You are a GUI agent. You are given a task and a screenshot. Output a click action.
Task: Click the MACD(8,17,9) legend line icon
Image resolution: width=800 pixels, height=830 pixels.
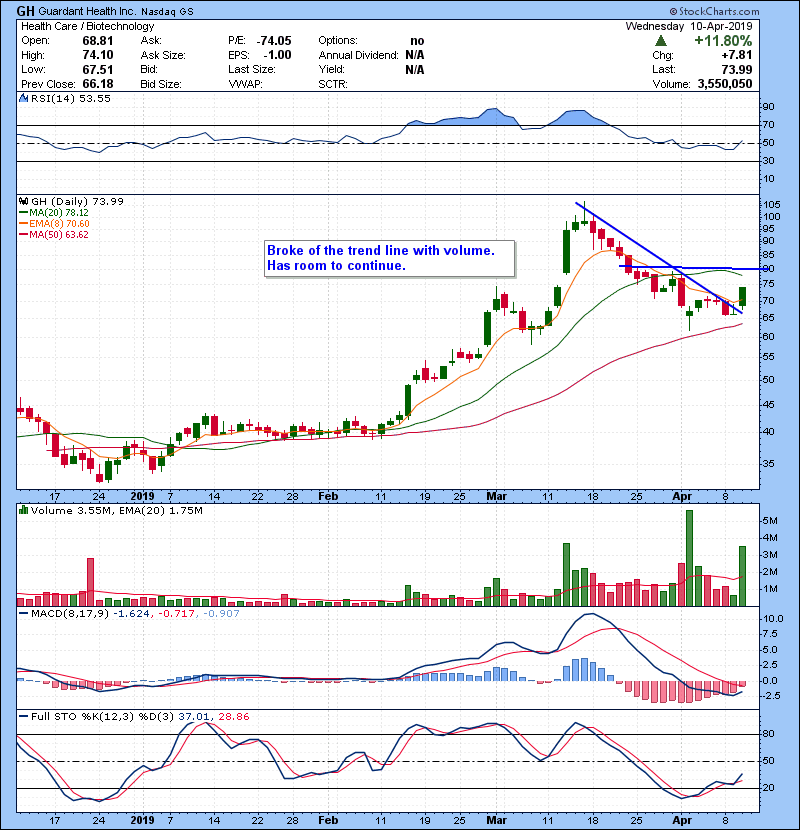[22, 611]
